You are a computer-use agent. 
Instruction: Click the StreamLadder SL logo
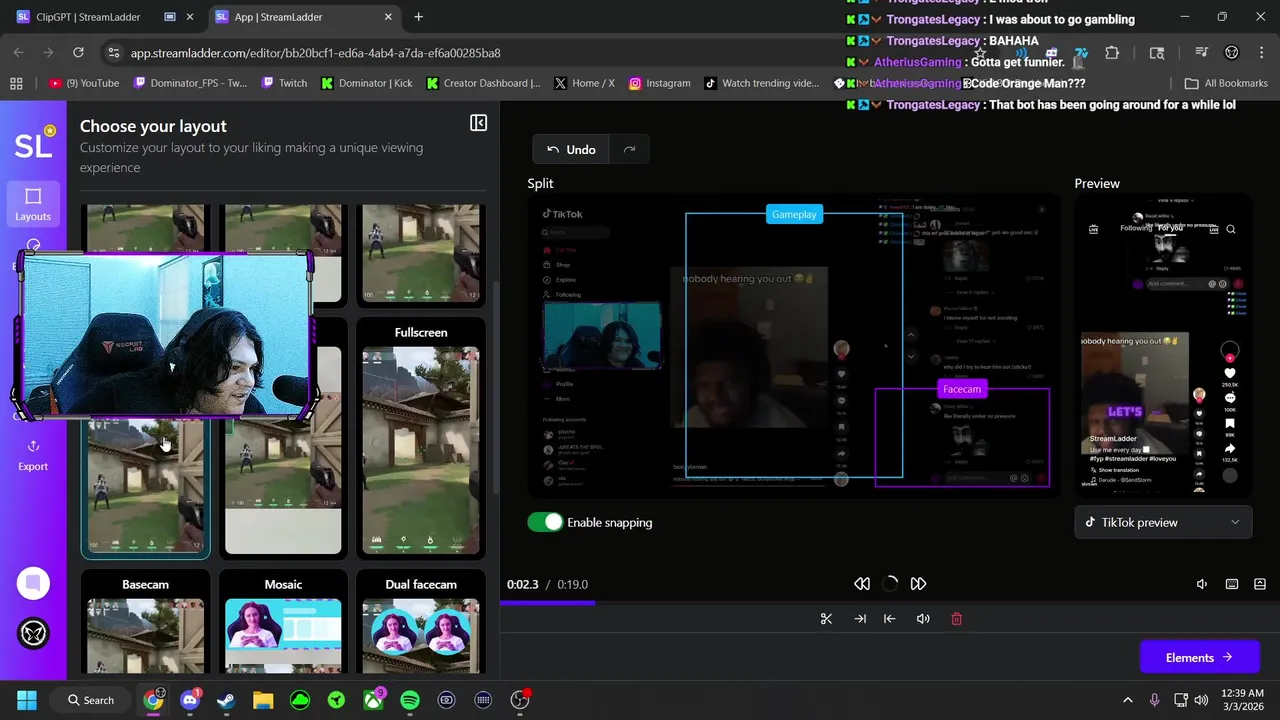point(33,146)
